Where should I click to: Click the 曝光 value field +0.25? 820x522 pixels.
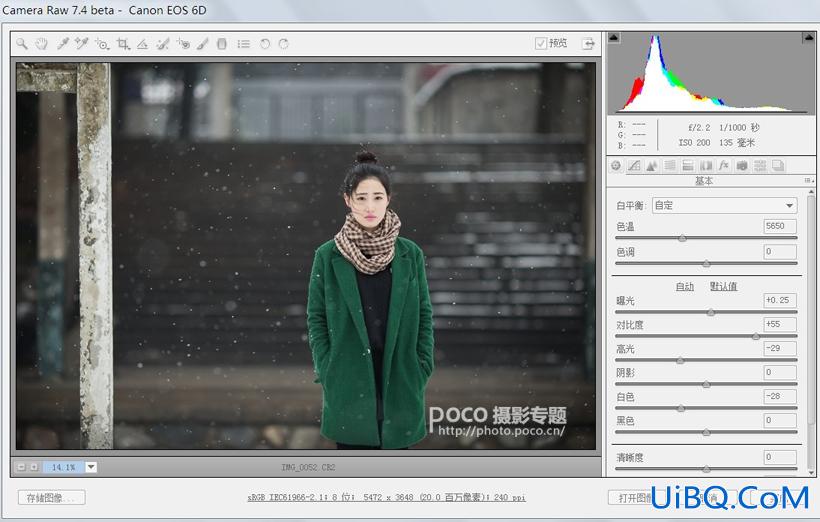tap(780, 300)
